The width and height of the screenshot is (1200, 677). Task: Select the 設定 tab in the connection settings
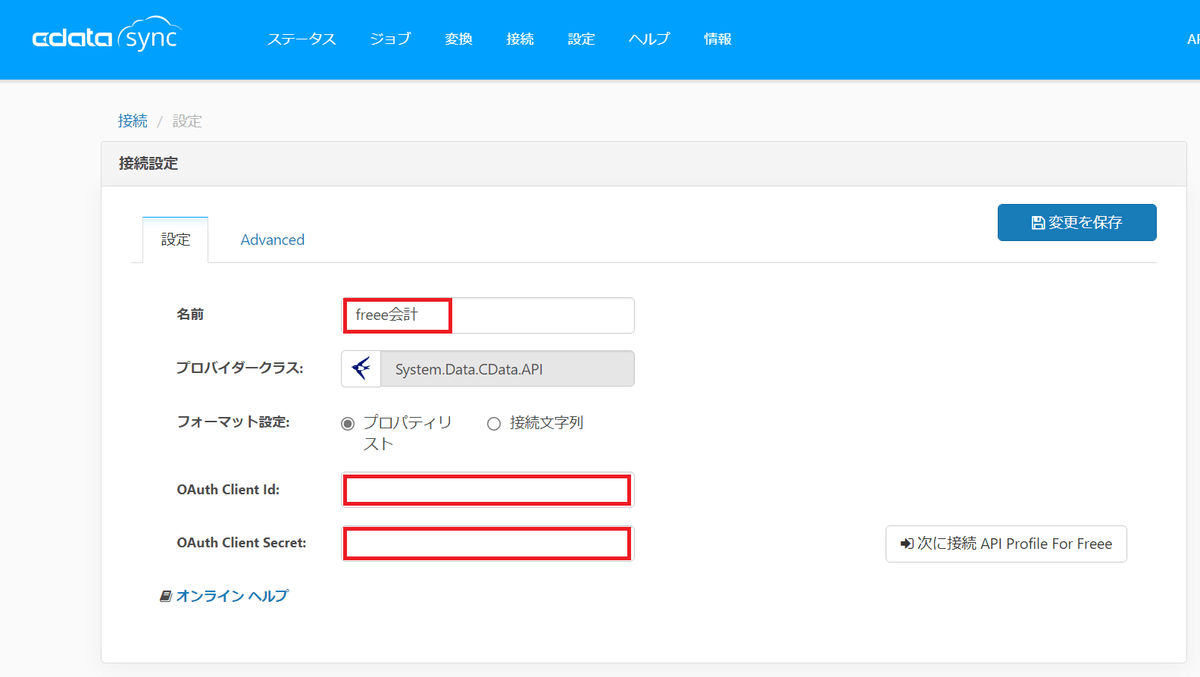(x=175, y=240)
